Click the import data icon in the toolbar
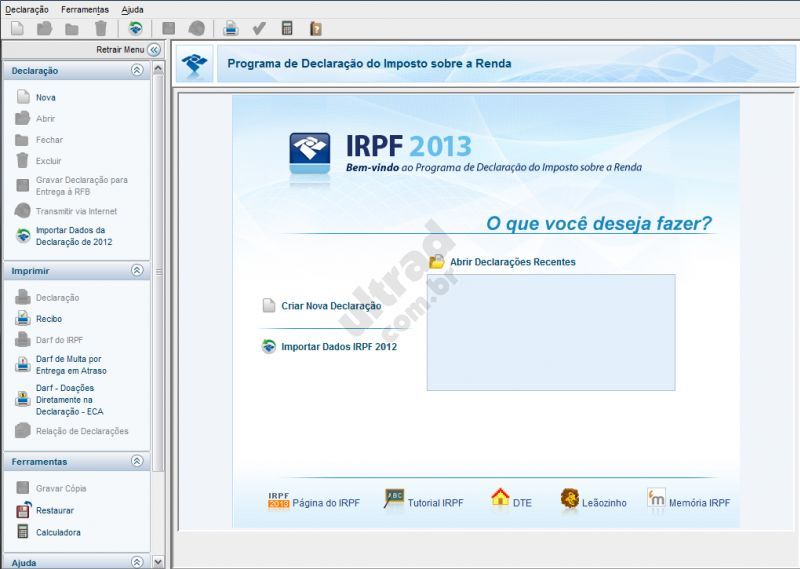 [135, 28]
